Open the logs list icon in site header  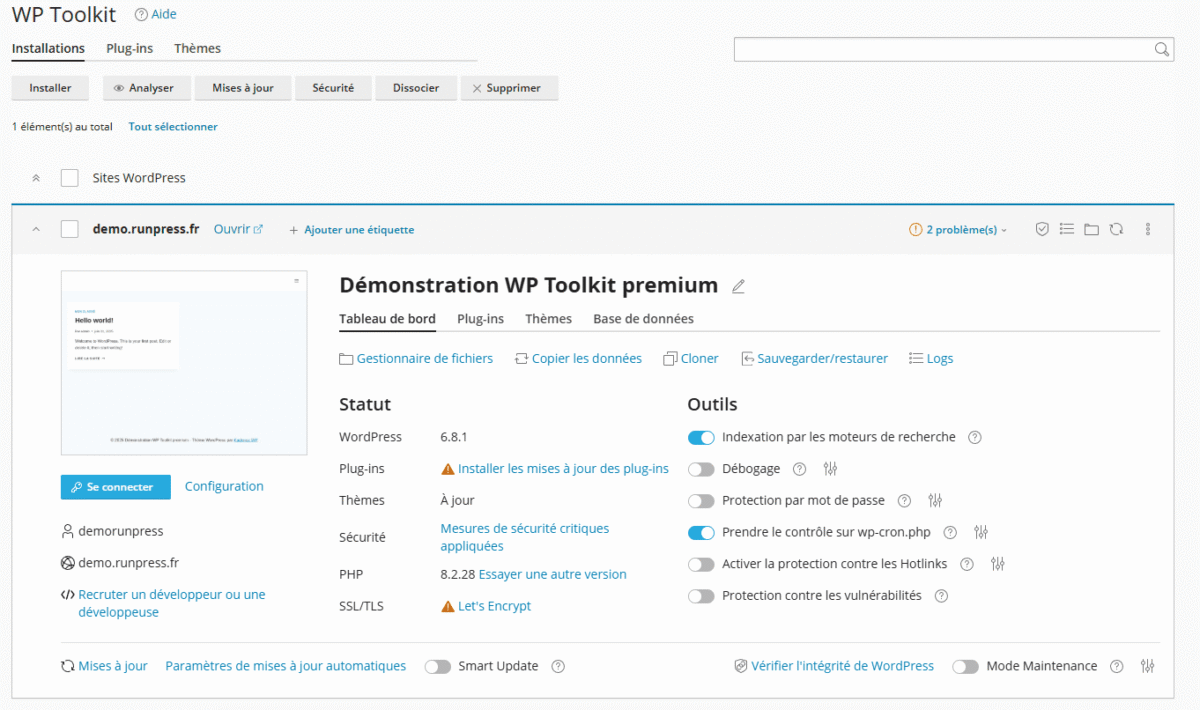pos(1067,229)
